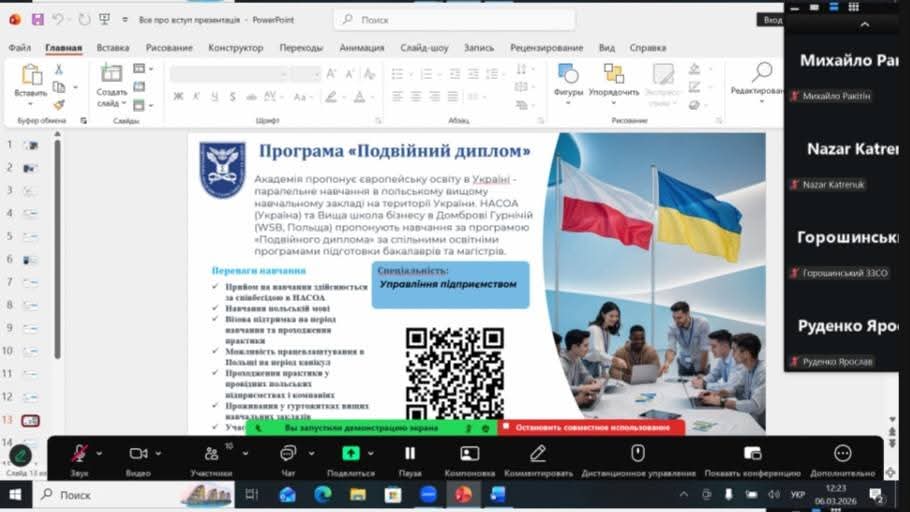
Task: Toggle camera with the Видео button
Action: (x=137, y=455)
